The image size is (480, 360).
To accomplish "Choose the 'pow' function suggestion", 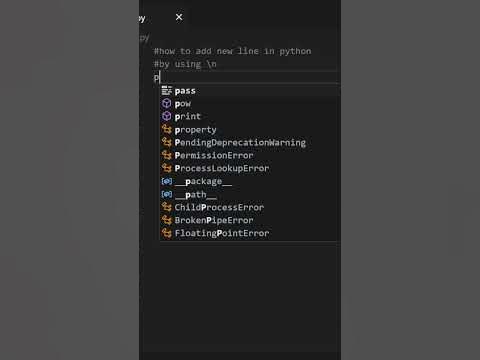I will (x=250, y=104).
